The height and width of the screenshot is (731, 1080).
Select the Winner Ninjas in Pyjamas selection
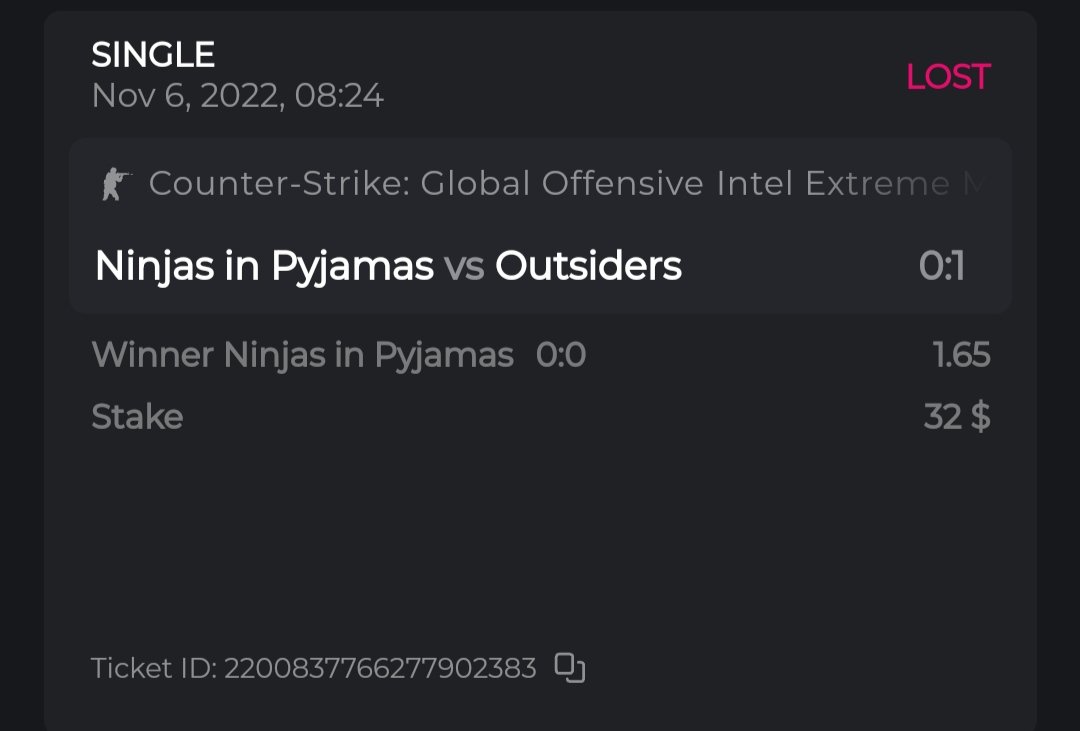point(302,355)
